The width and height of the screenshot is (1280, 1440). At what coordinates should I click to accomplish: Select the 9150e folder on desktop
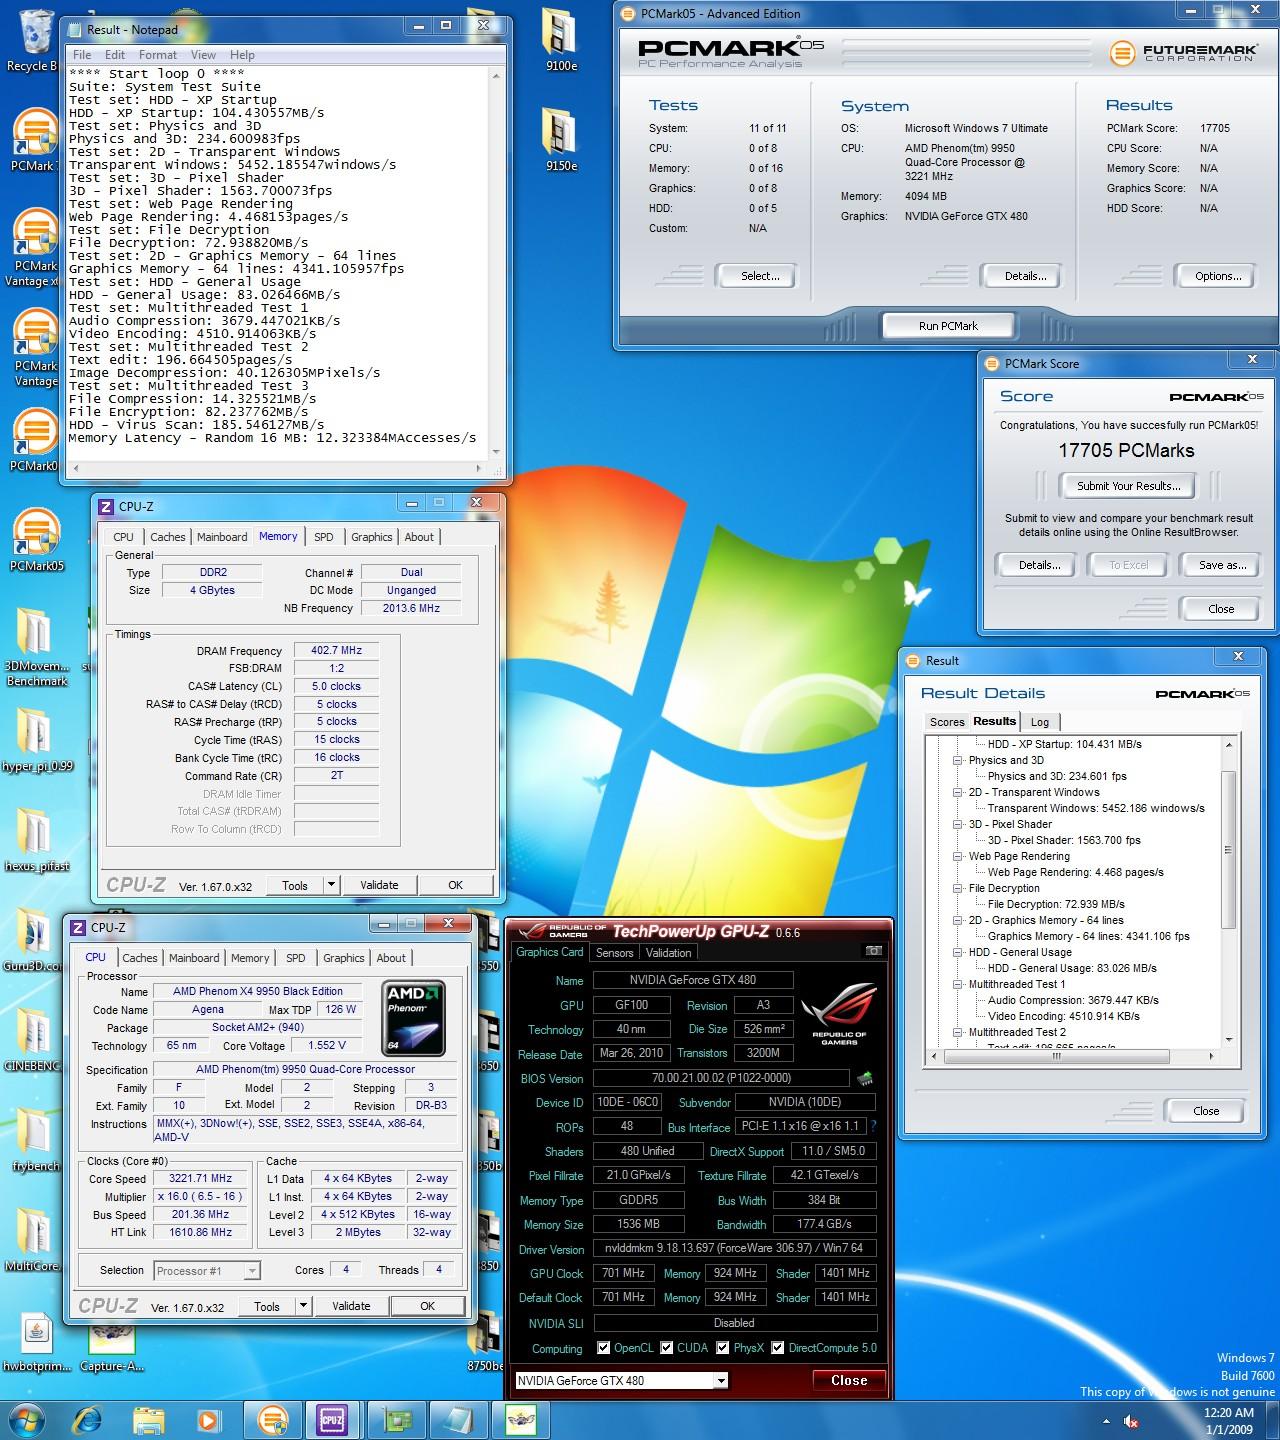pyautogui.click(x=561, y=140)
